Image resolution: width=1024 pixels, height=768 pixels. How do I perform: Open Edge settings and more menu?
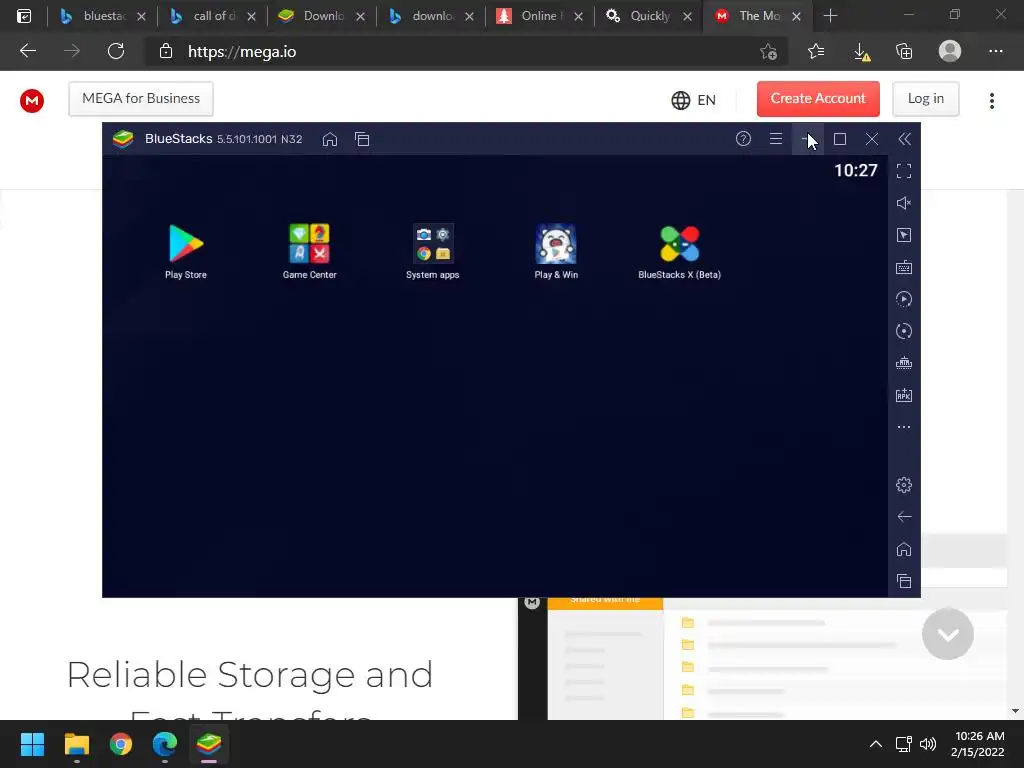995,51
